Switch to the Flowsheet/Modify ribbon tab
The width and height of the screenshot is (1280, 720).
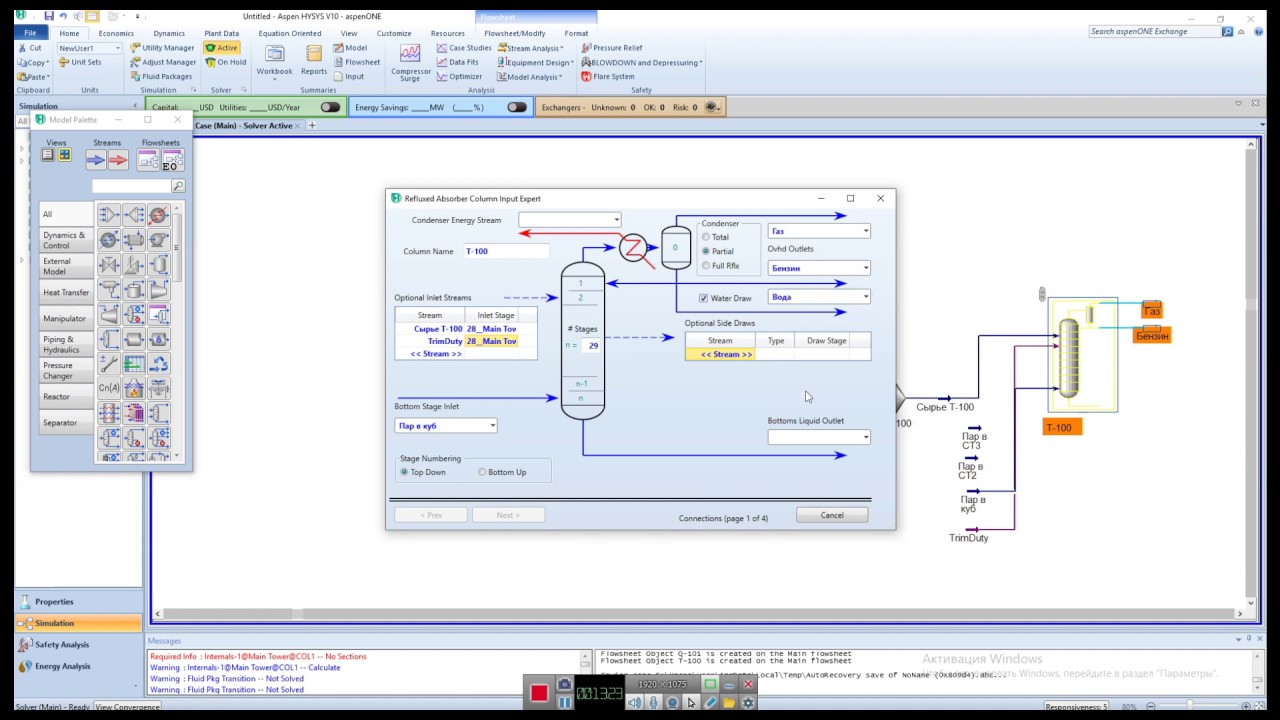coord(515,33)
